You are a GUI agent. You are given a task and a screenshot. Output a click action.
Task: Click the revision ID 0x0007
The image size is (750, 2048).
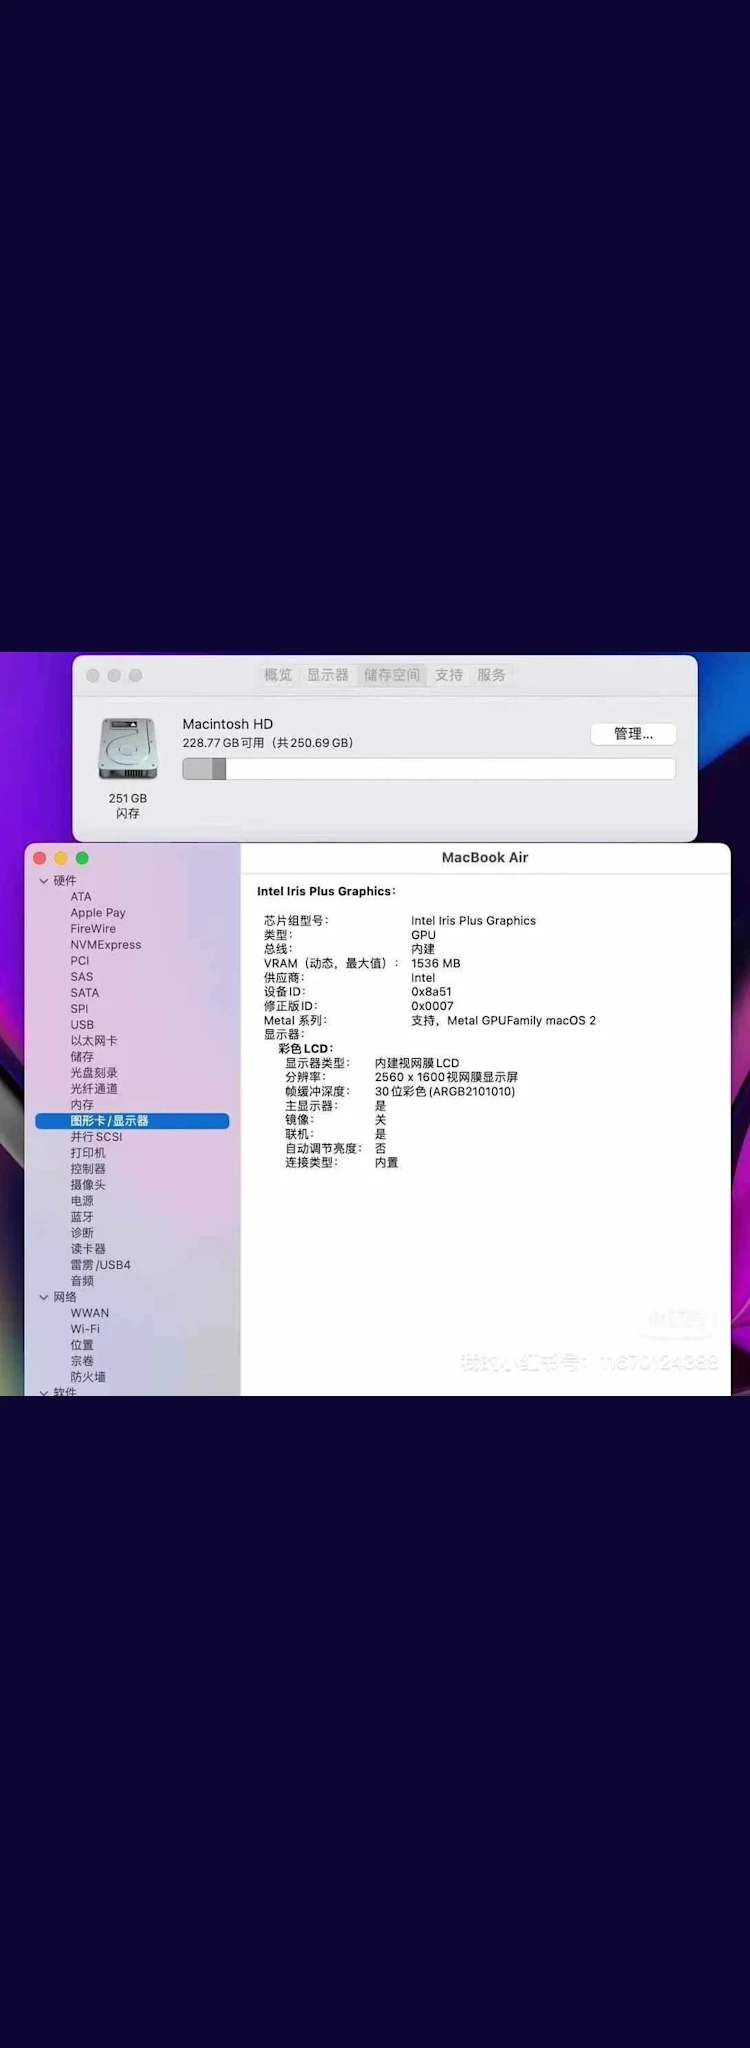click(x=432, y=1006)
